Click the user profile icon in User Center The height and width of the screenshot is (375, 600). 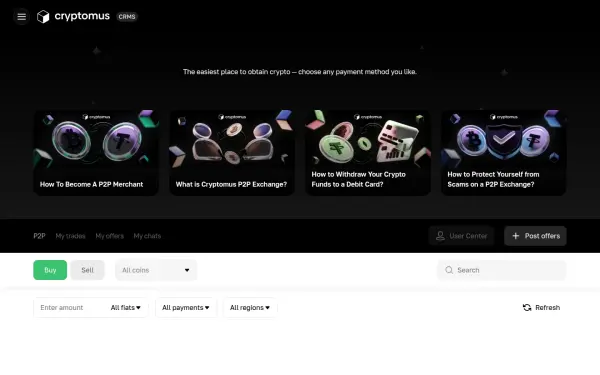coord(440,236)
